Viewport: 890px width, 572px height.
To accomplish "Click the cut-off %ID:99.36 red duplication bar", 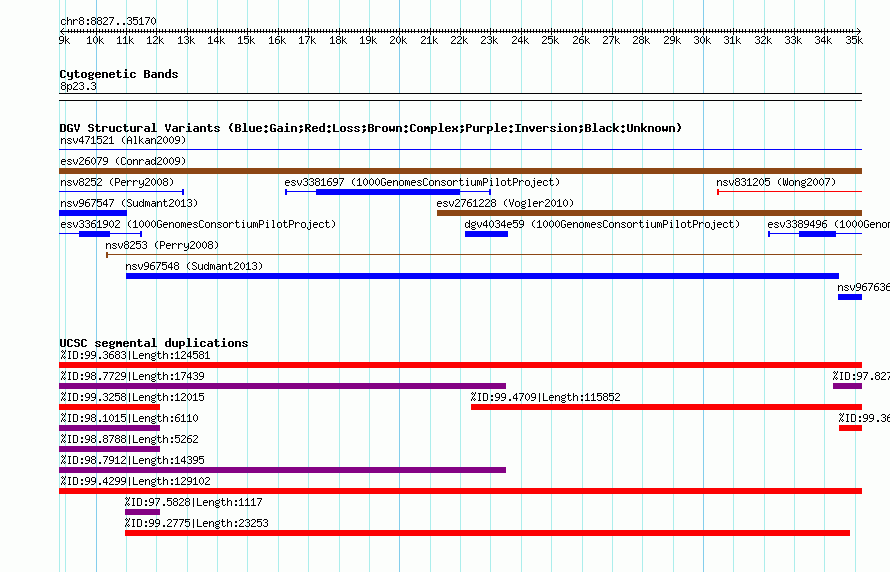I will pyautogui.click(x=850, y=428).
